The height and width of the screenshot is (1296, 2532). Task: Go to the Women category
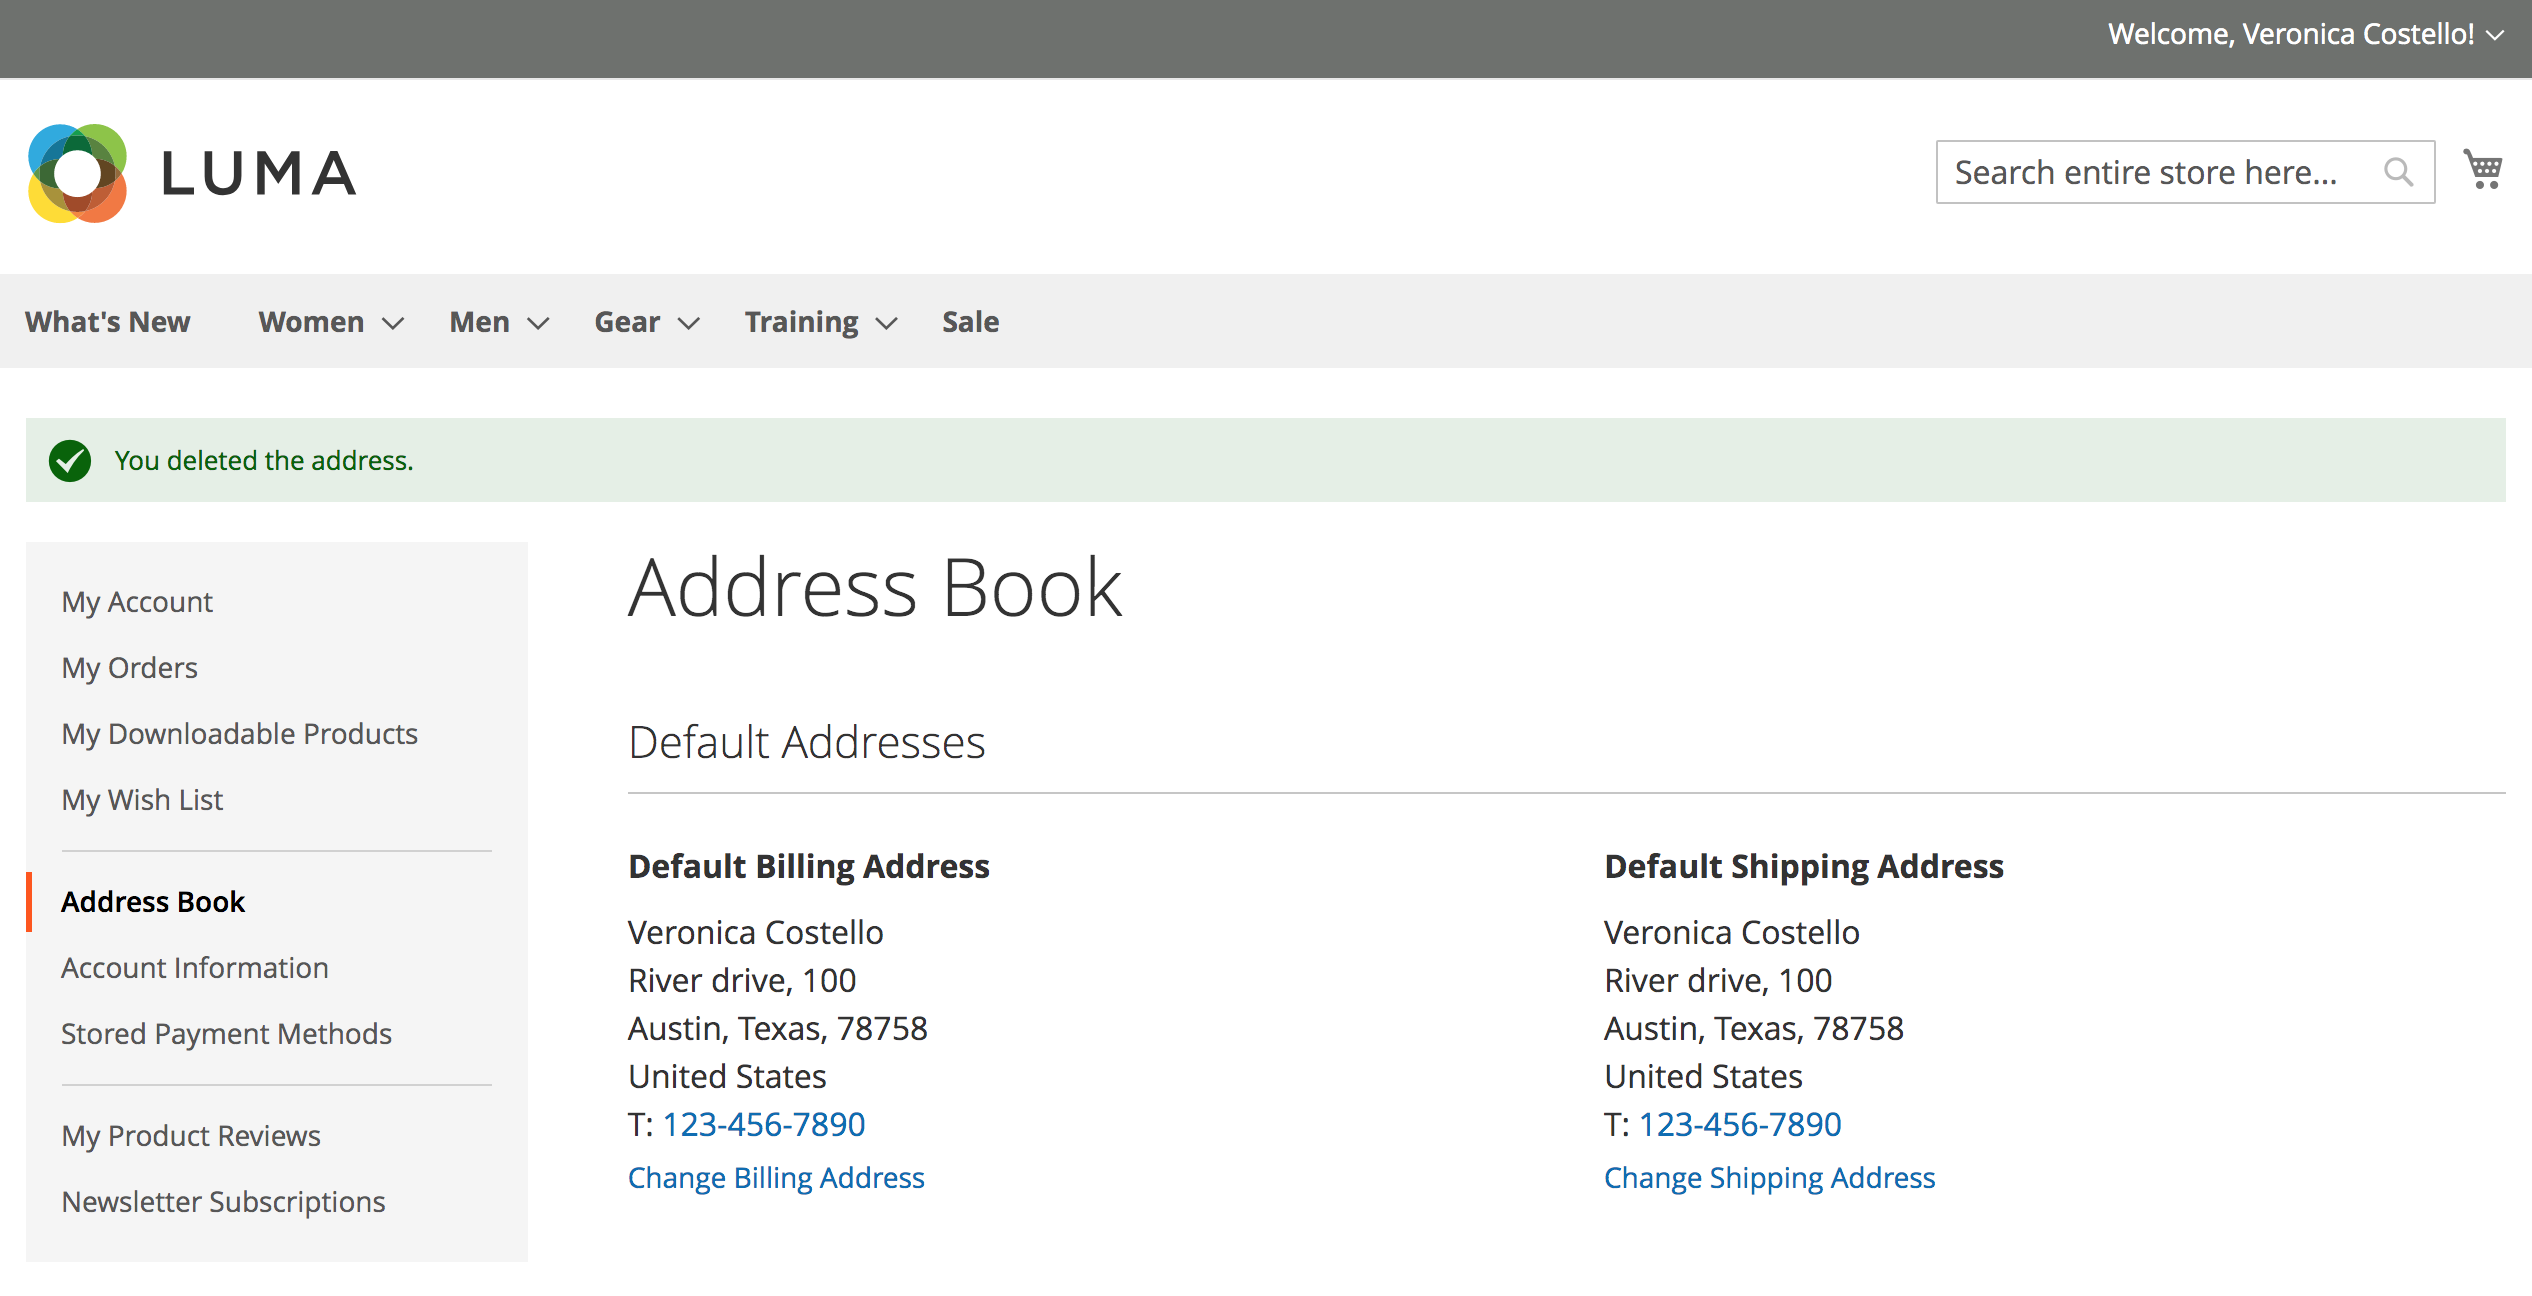click(x=311, y=322)
